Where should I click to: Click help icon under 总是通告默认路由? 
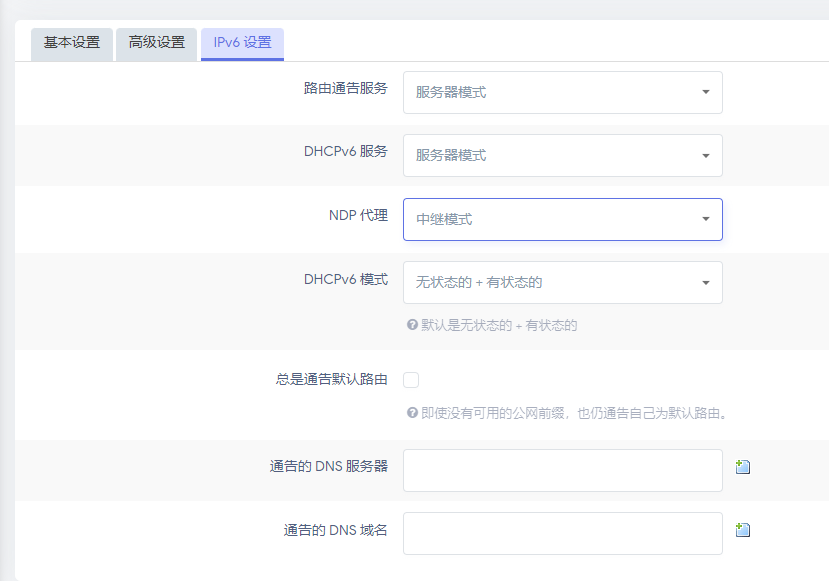(x=411, y=413)
